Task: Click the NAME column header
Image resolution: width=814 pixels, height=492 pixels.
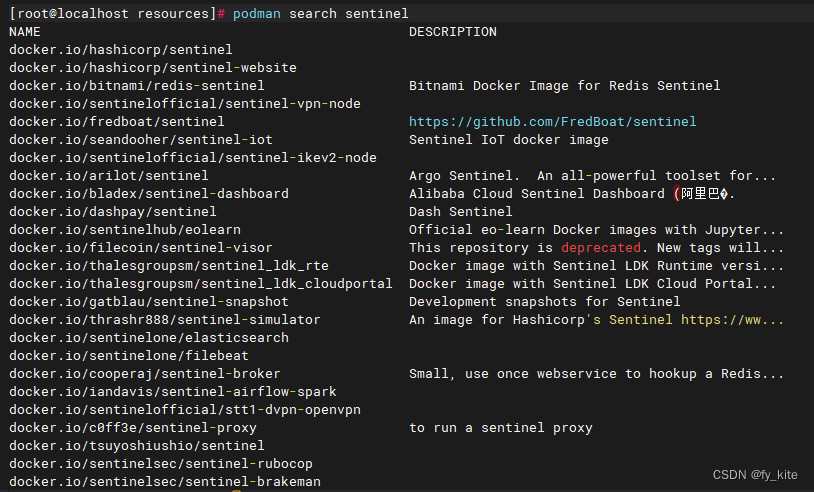Action: [x=25, y=32]
